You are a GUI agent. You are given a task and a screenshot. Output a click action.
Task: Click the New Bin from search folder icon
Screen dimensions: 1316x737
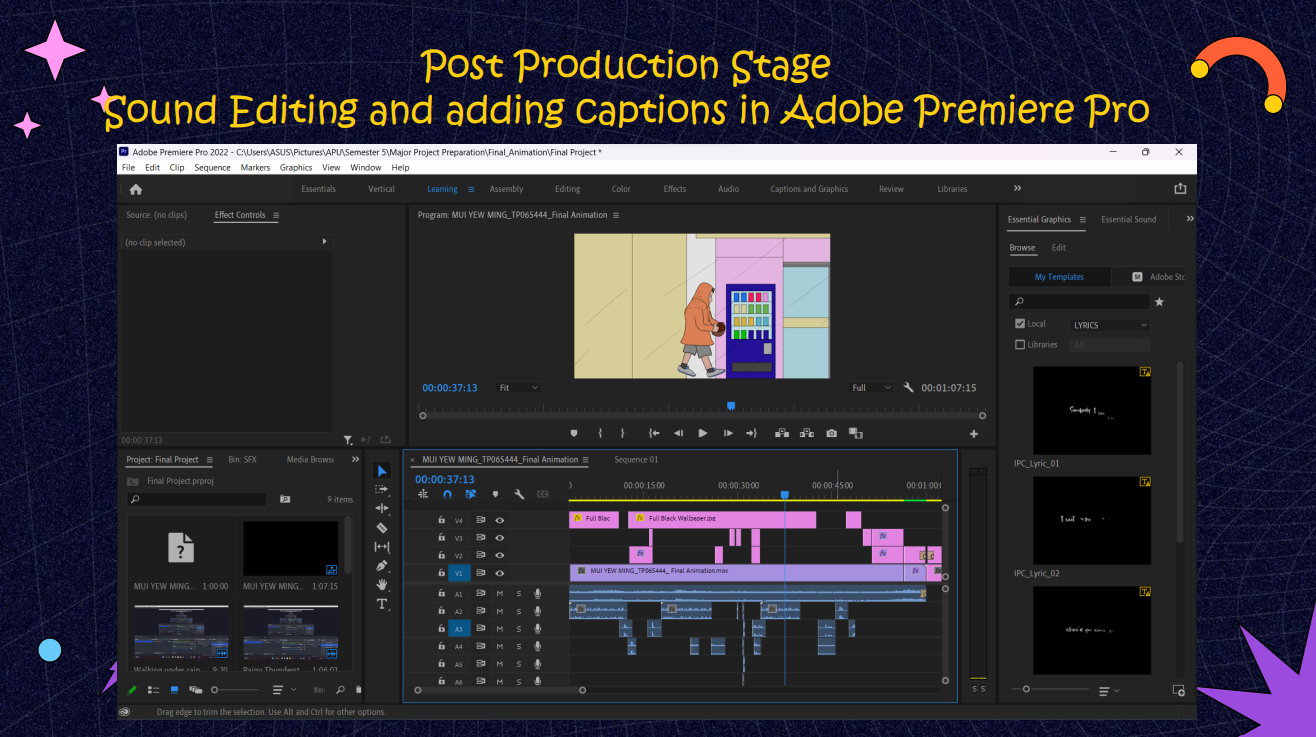click(x=284, y=499)
